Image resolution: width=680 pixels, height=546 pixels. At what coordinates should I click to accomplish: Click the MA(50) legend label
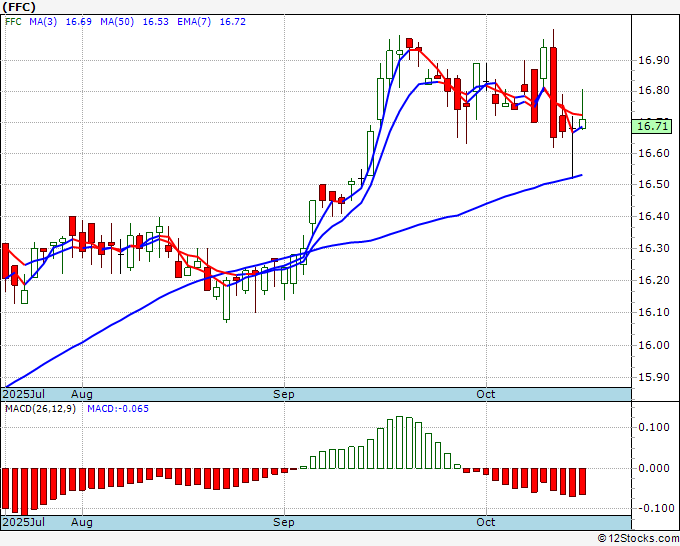coord(117,22)
